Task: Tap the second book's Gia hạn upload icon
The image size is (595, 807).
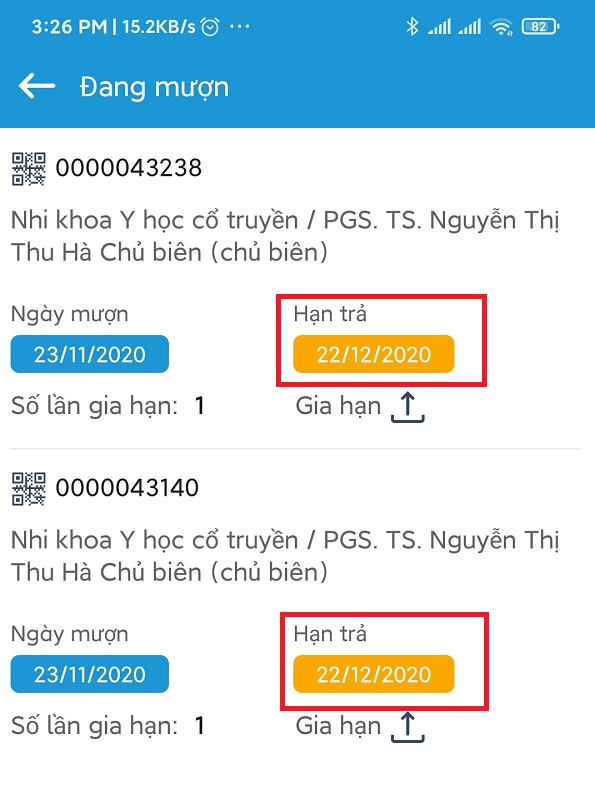Action: pos(408,727)
